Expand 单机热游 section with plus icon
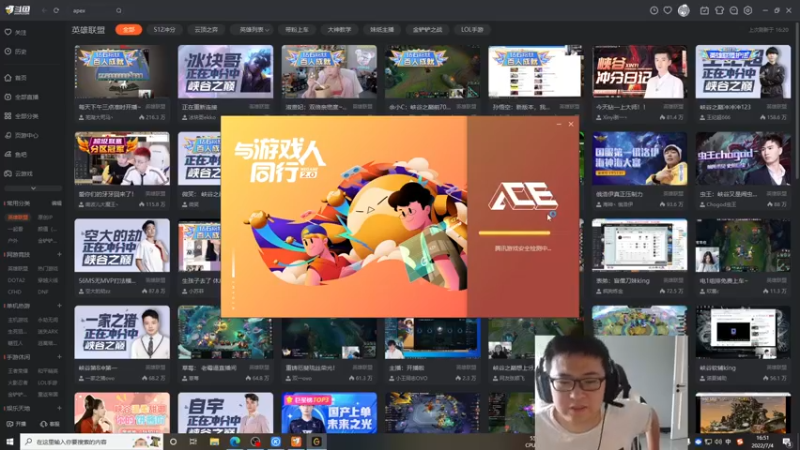Screen dimensions: 800x450 pyautogui.click(x=59, y=306)
